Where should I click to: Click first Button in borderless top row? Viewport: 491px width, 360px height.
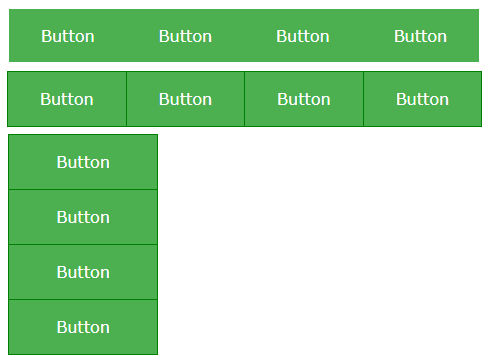point(68,36)
